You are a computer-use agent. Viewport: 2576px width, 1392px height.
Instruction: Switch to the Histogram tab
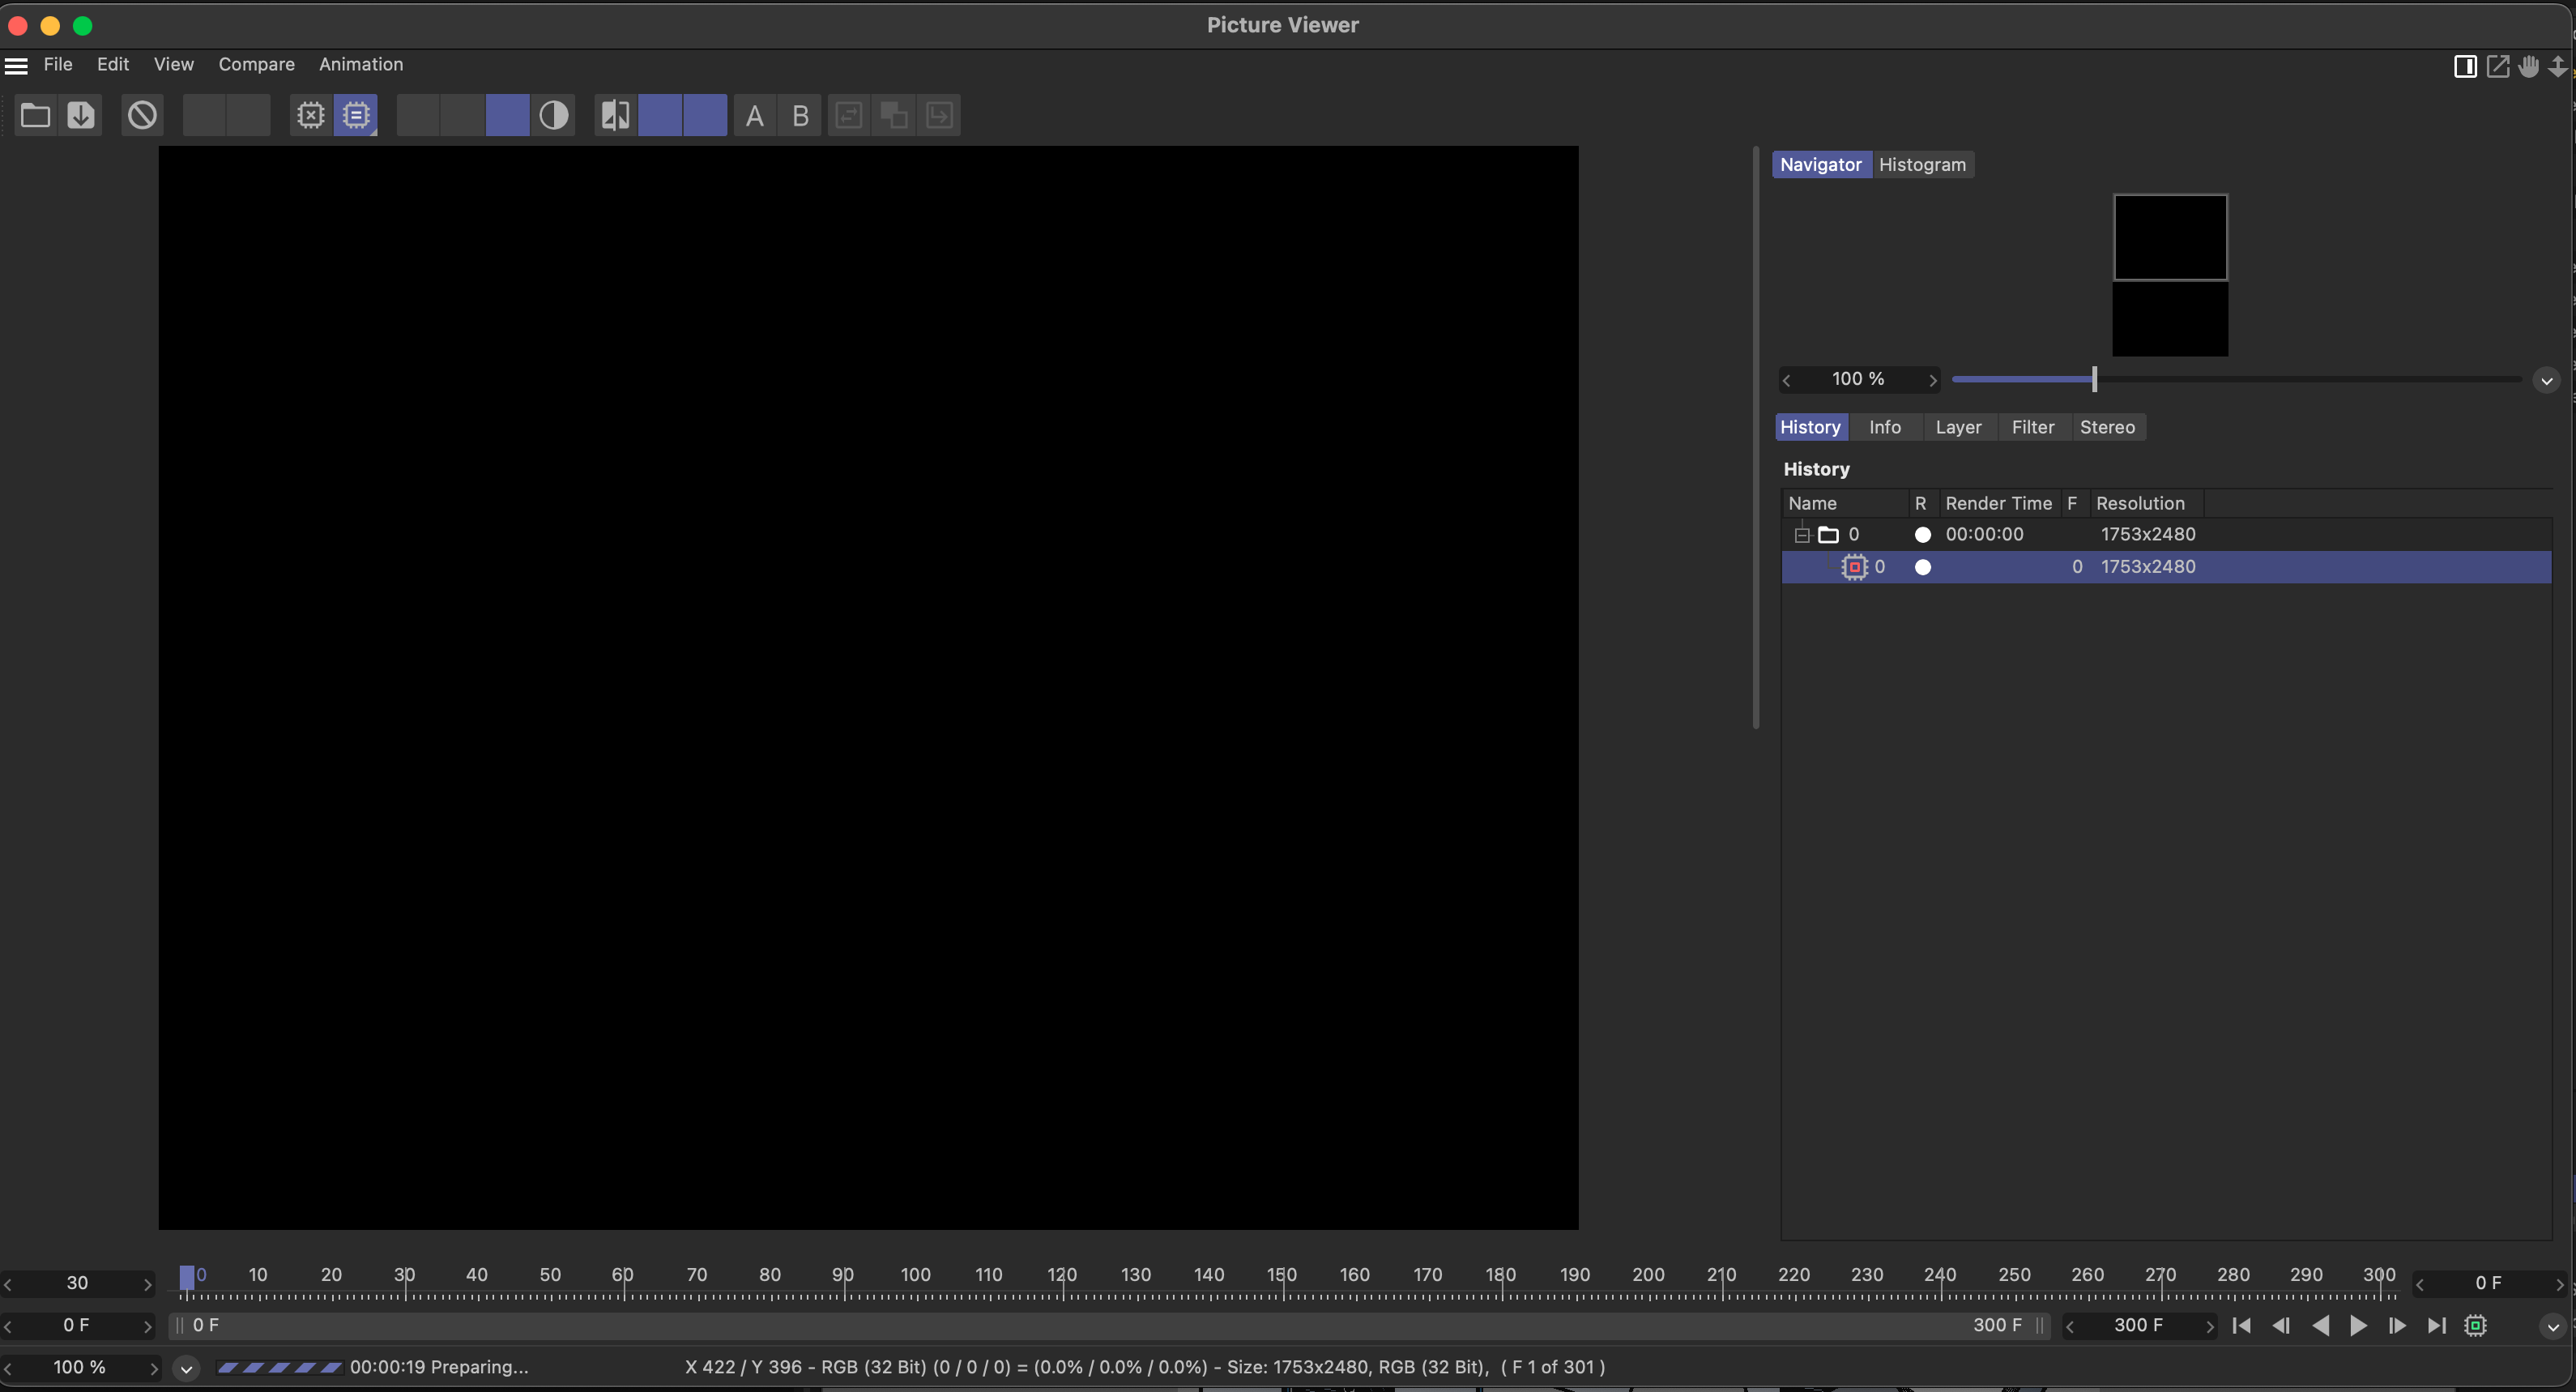[x=1922, y=165]
